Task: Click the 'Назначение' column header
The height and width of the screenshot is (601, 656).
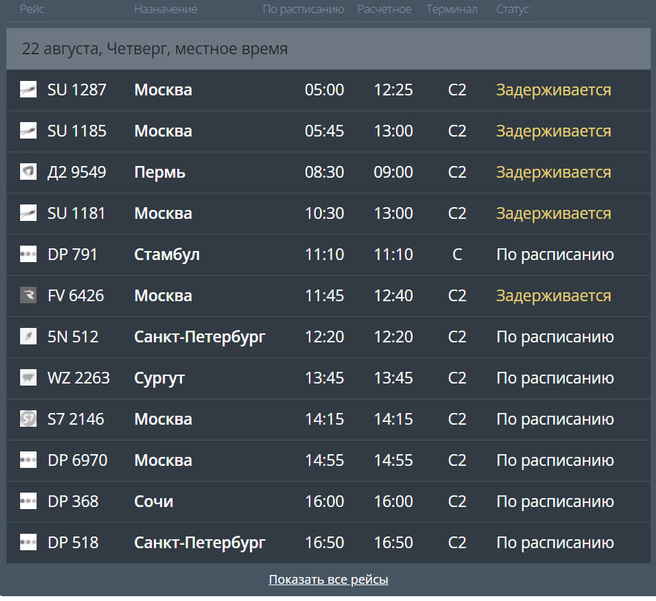Action: click(165, 9)
